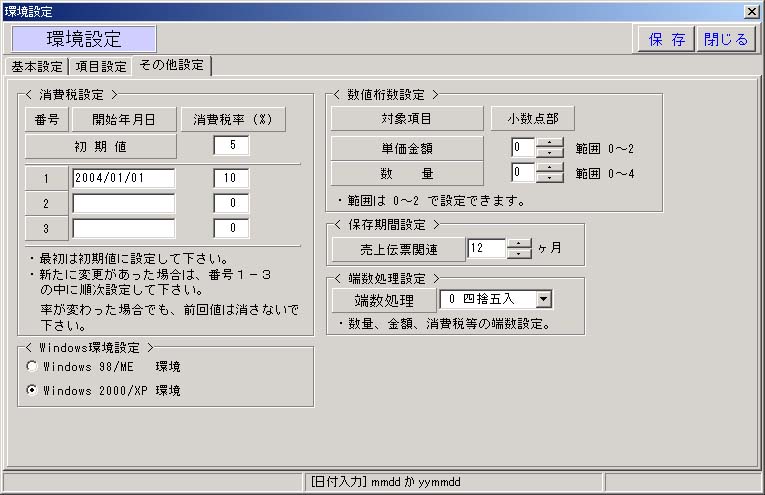Select Windows 2000/XP 環境 radio button
Viewport: 765px width, 495px height.
click(x=32, y=390)
